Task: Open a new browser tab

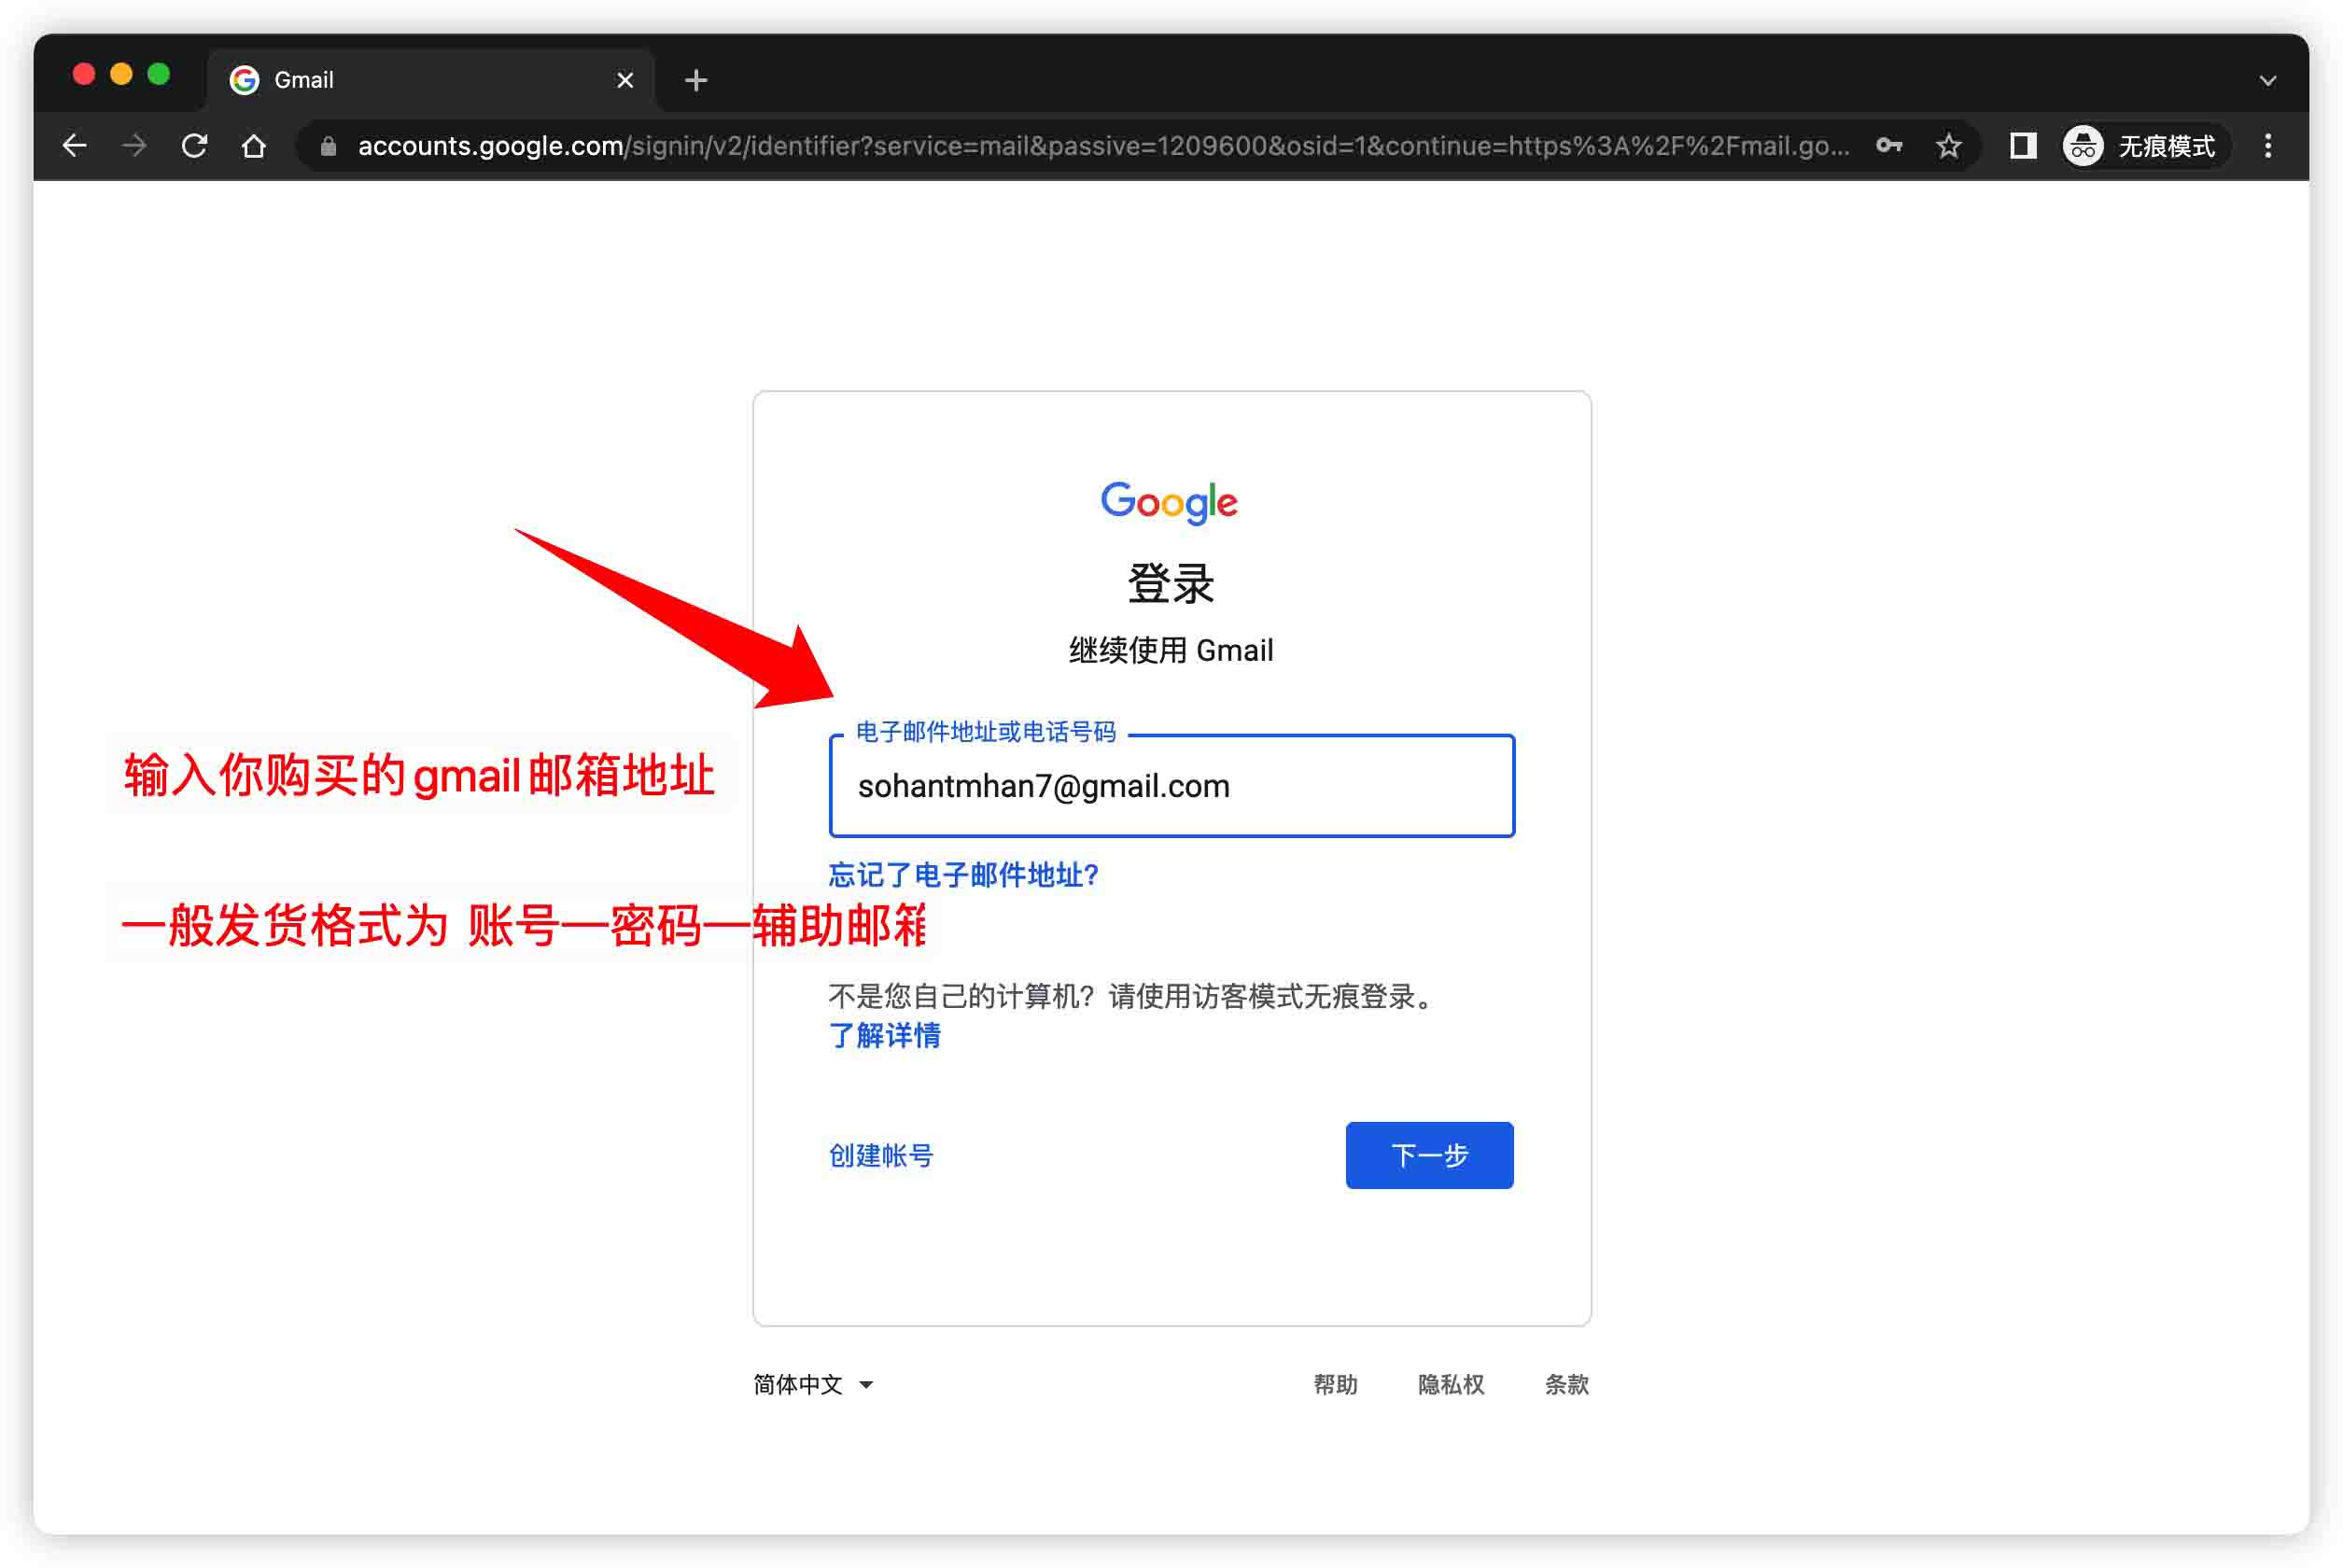Action: (x=696, y=80)
